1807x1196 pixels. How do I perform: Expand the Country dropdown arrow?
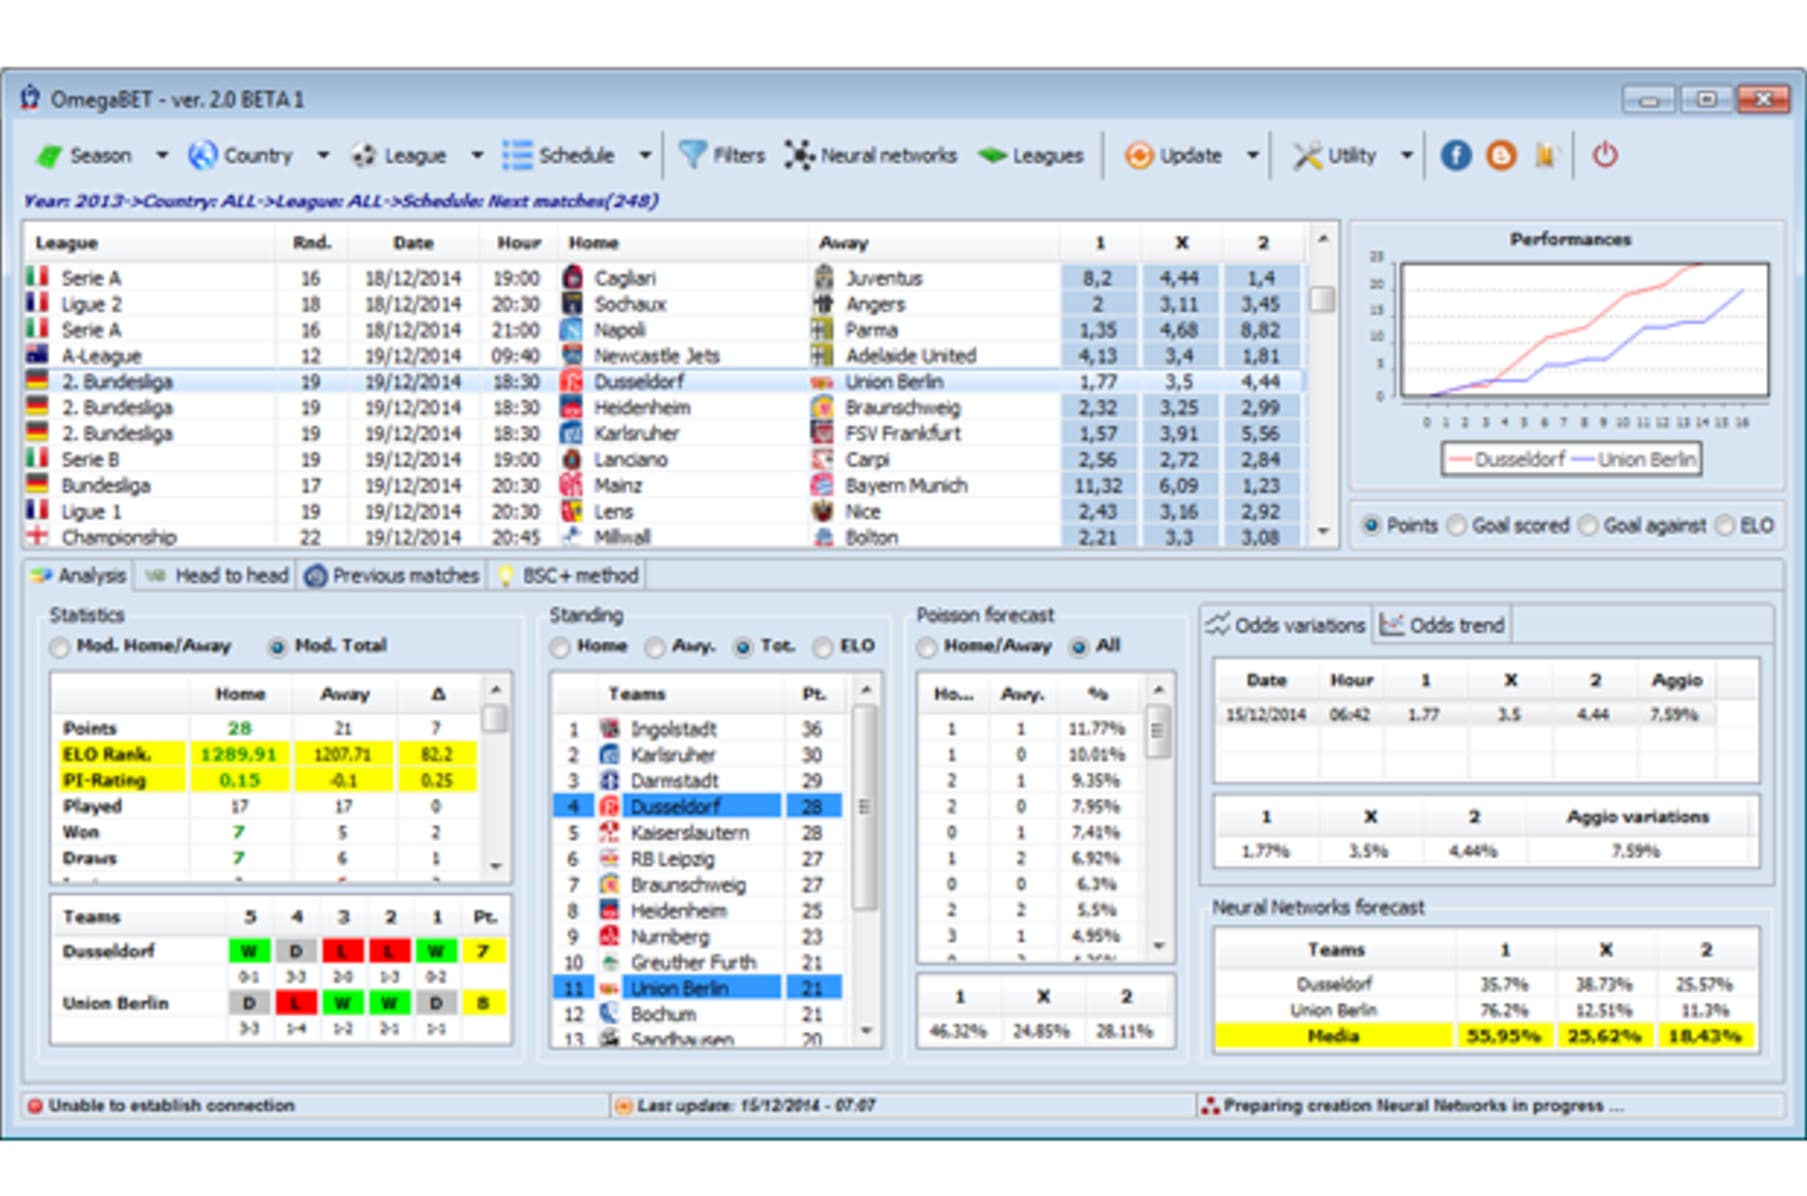click(322, 156)
